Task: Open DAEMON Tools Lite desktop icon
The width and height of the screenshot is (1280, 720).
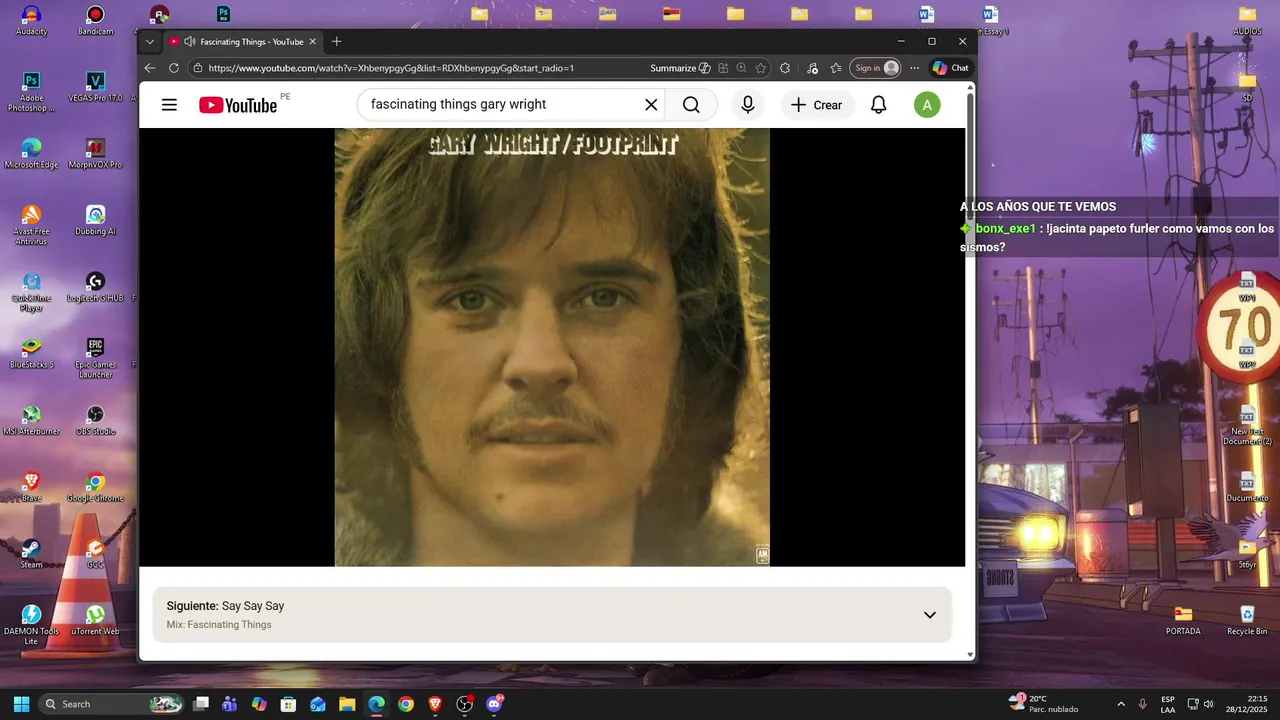Action: pyautogui.click(x=31, y=625)
